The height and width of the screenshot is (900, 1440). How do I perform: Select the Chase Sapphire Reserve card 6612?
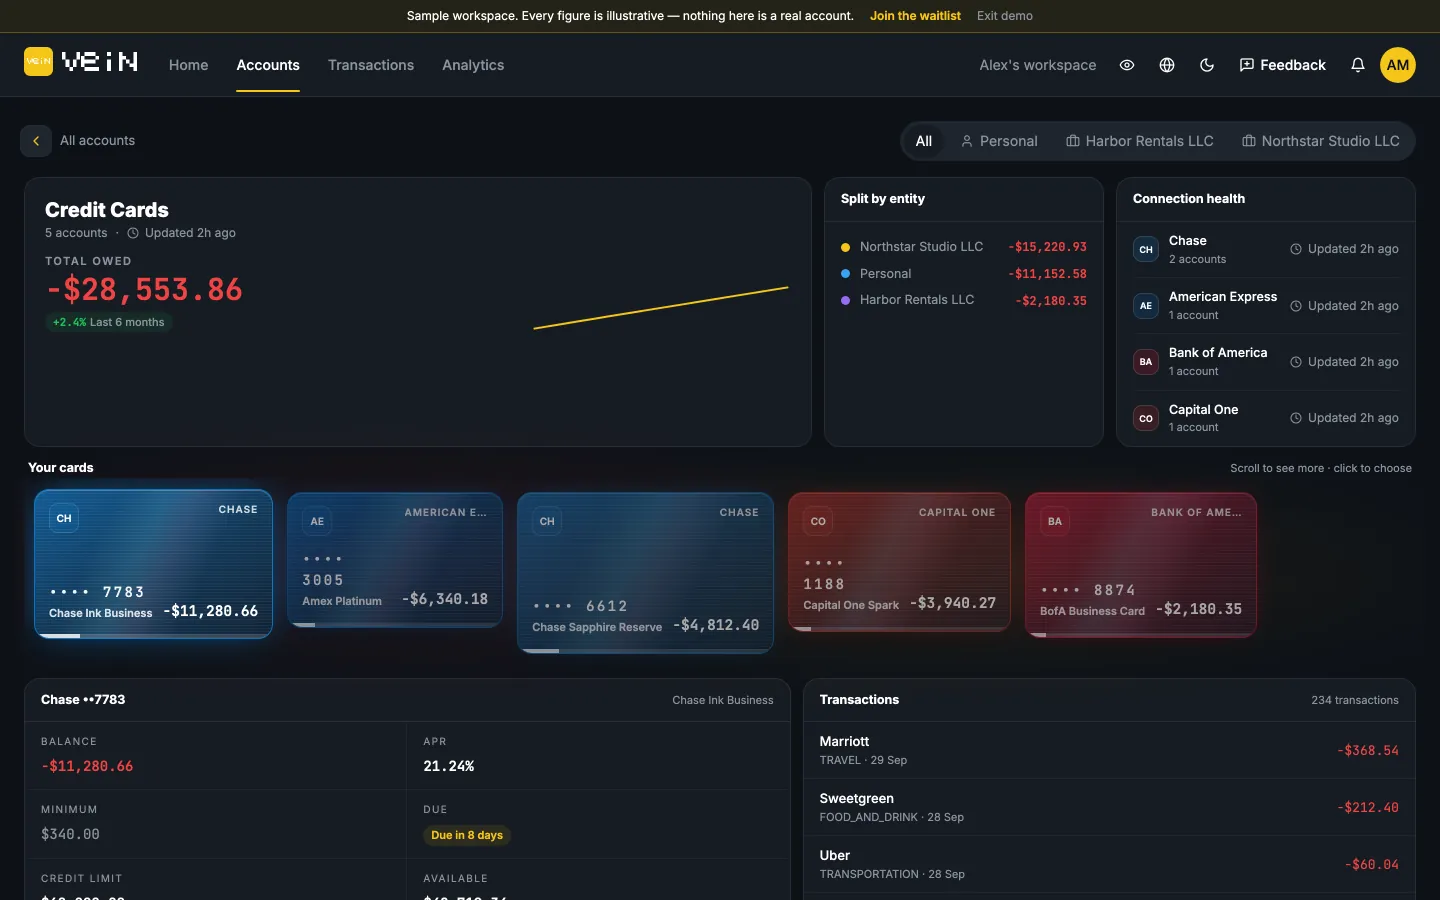[645, 573]
